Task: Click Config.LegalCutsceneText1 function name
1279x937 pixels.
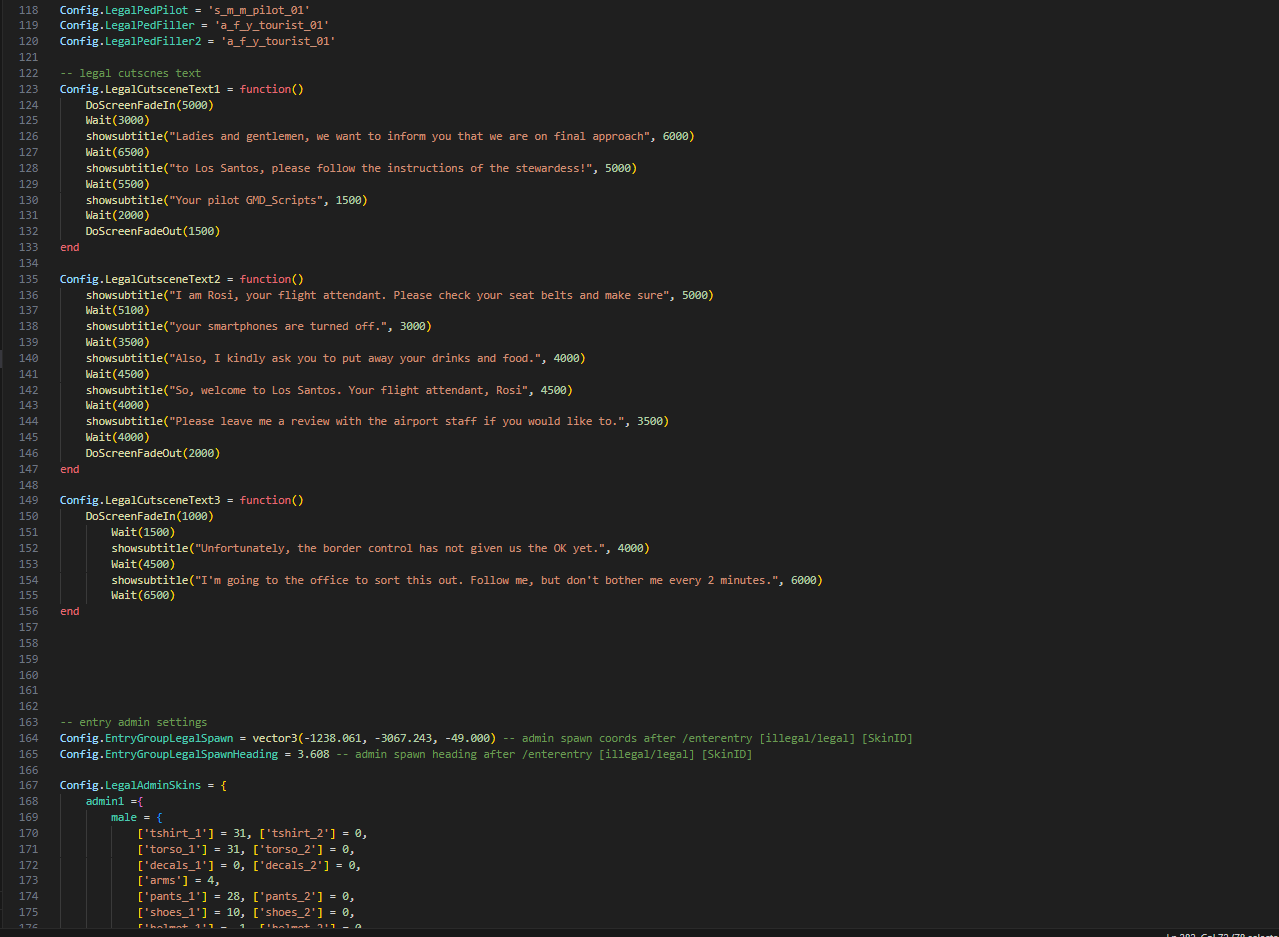Action: click(140, 88)
